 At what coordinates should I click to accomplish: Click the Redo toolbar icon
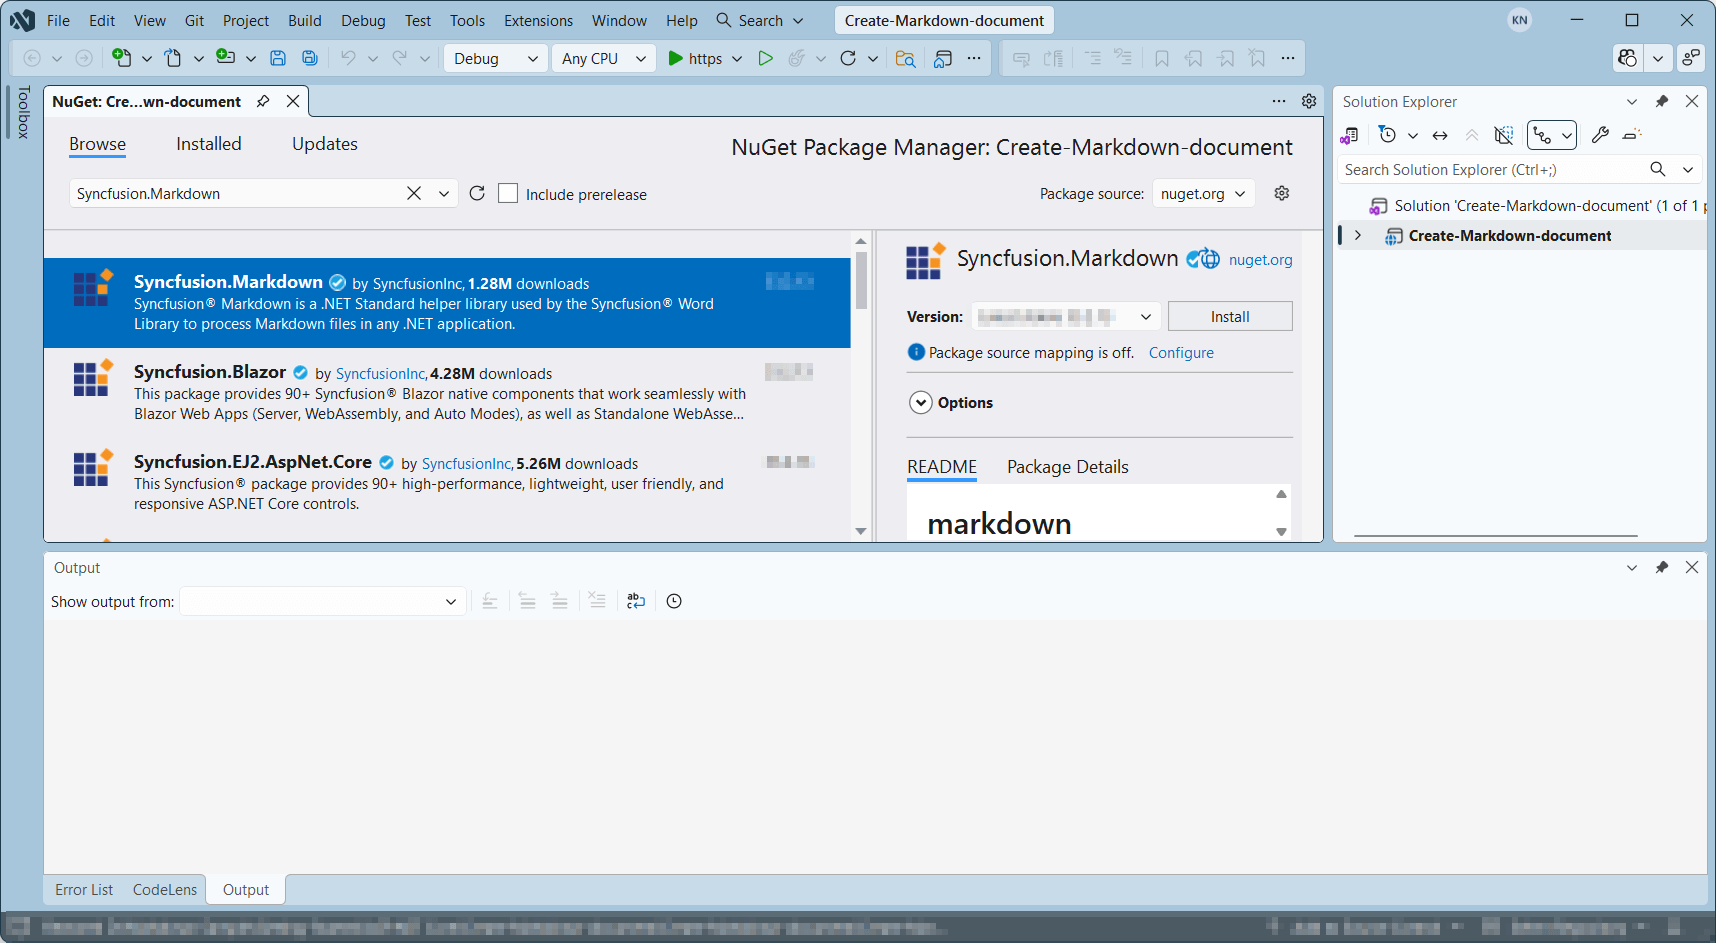coord(400,58)
